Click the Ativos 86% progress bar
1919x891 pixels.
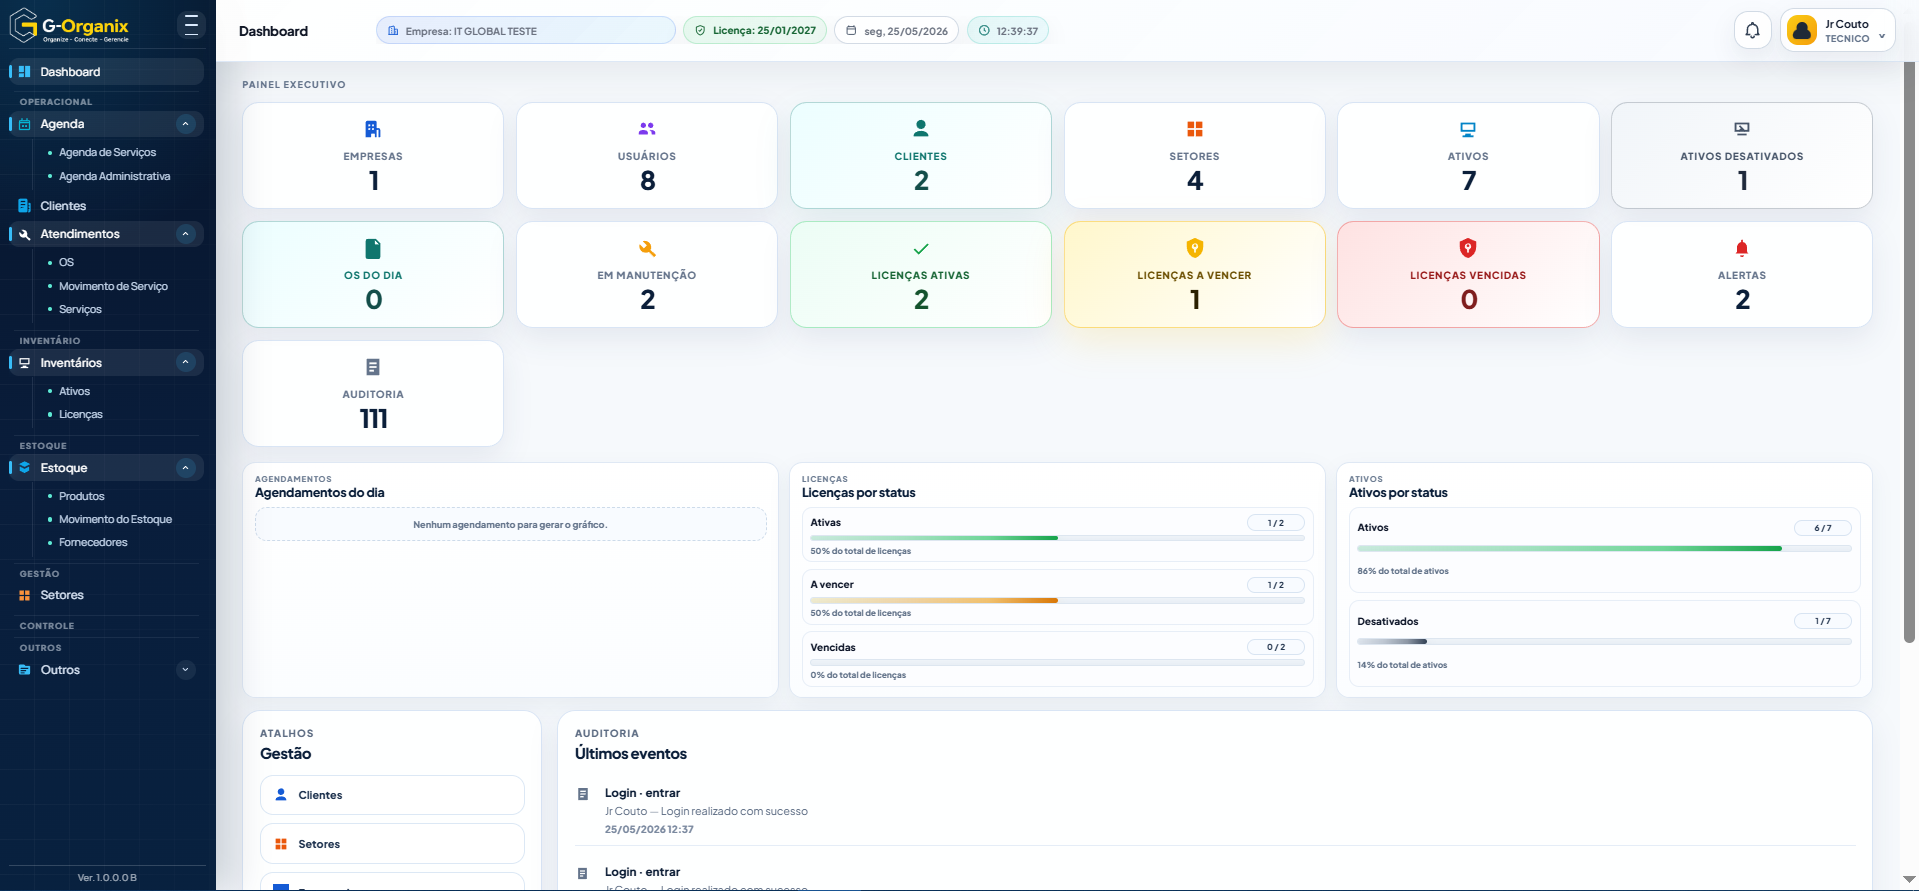[1604, 548]
